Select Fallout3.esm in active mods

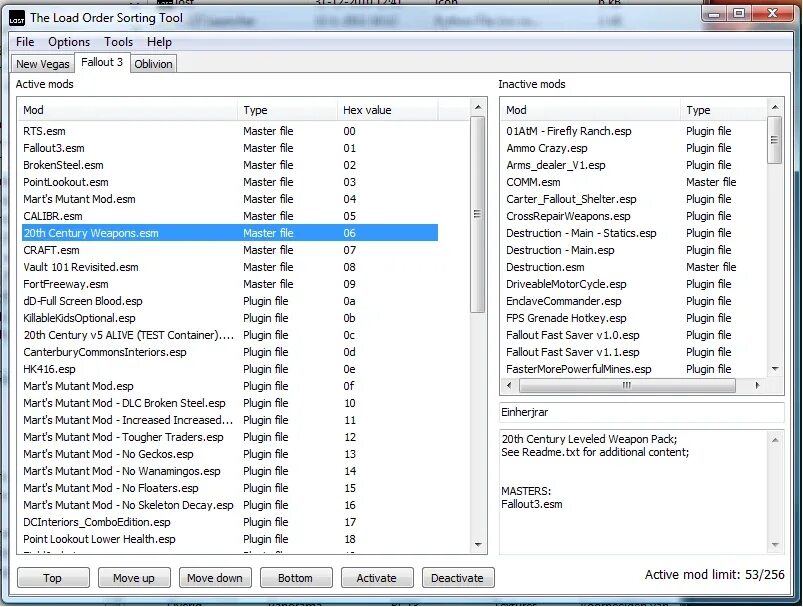pyautogui.click(x=229, y=148)
